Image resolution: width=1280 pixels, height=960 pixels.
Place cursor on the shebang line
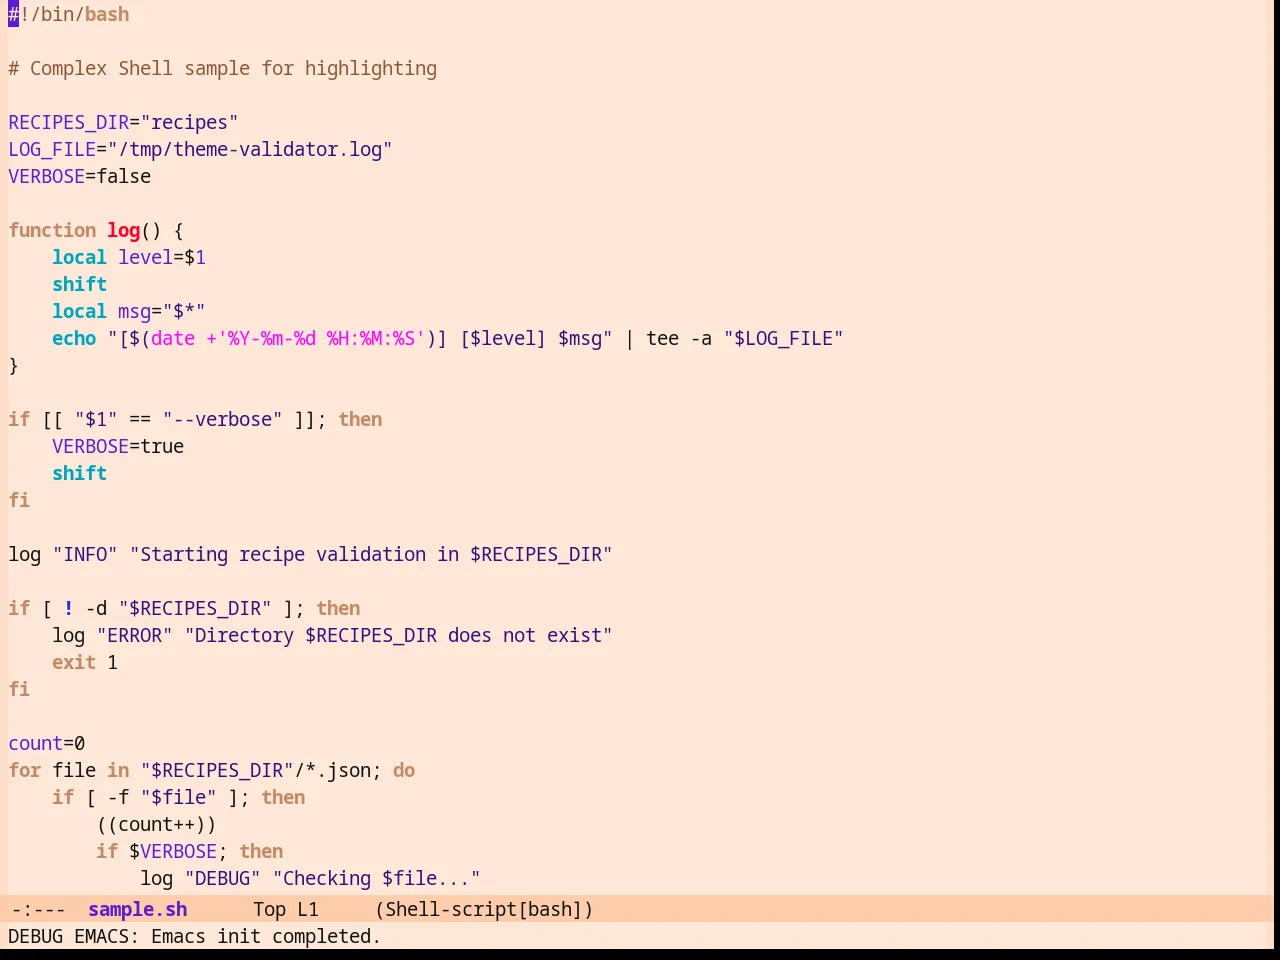tap(69, 14)
